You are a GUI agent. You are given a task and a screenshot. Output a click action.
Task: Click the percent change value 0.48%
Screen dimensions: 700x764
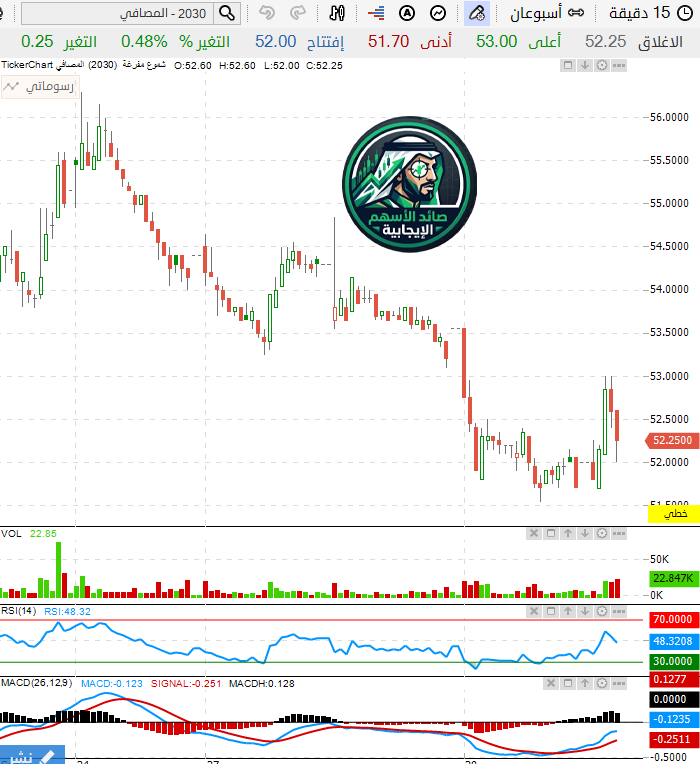click(144, 41)
